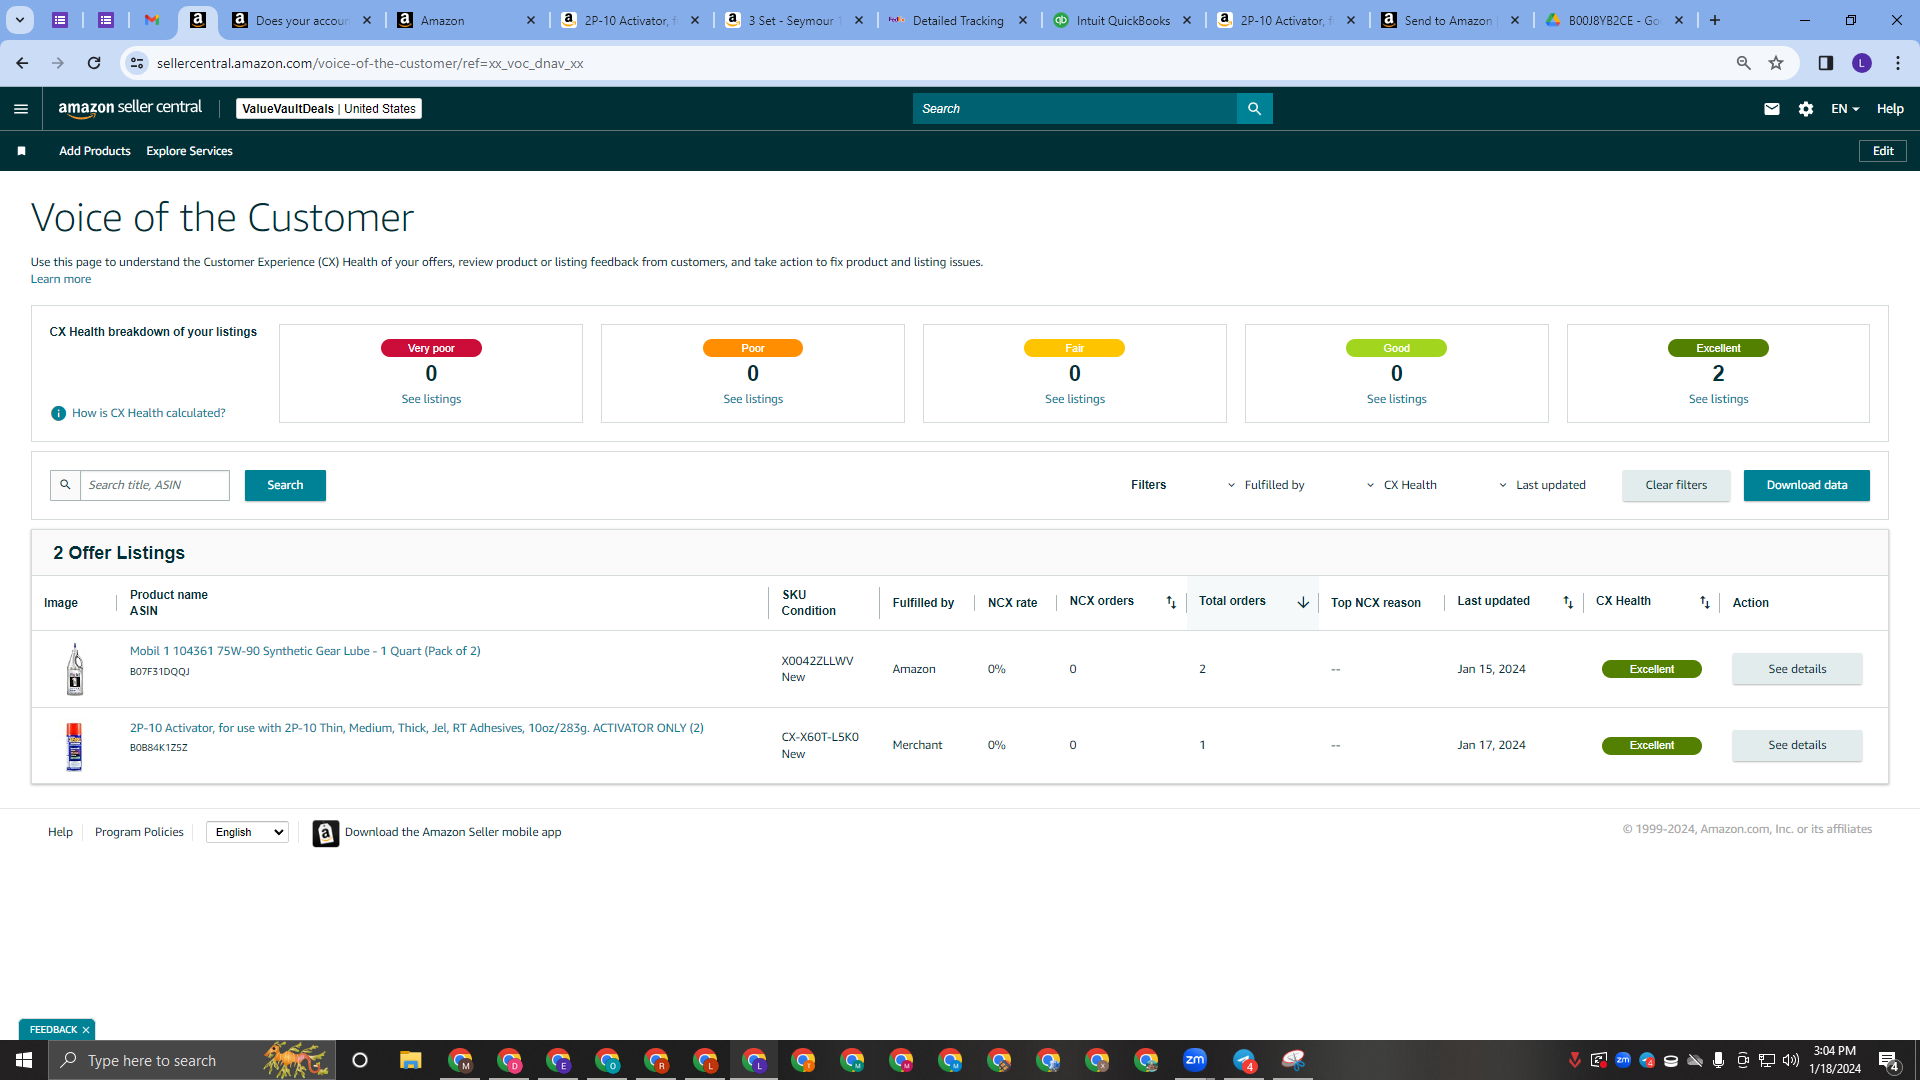This screenshot has width=1920, height=1080.
Task: Open the Help link in header
Action: [x=1890, y=109]
